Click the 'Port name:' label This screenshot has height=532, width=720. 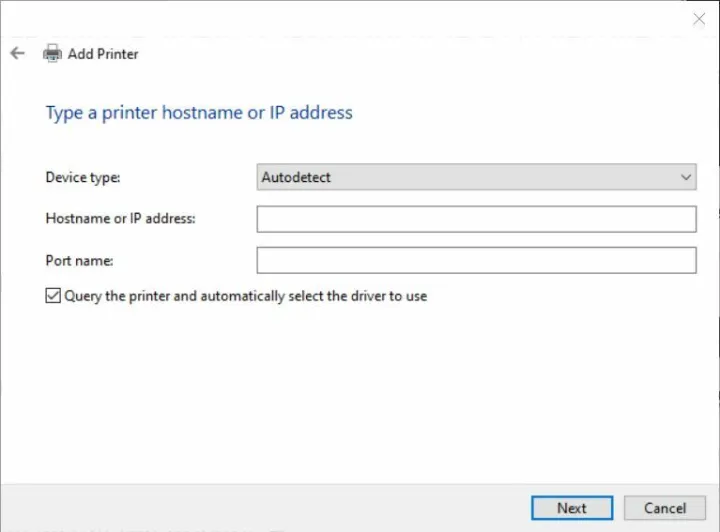[80, 261]
